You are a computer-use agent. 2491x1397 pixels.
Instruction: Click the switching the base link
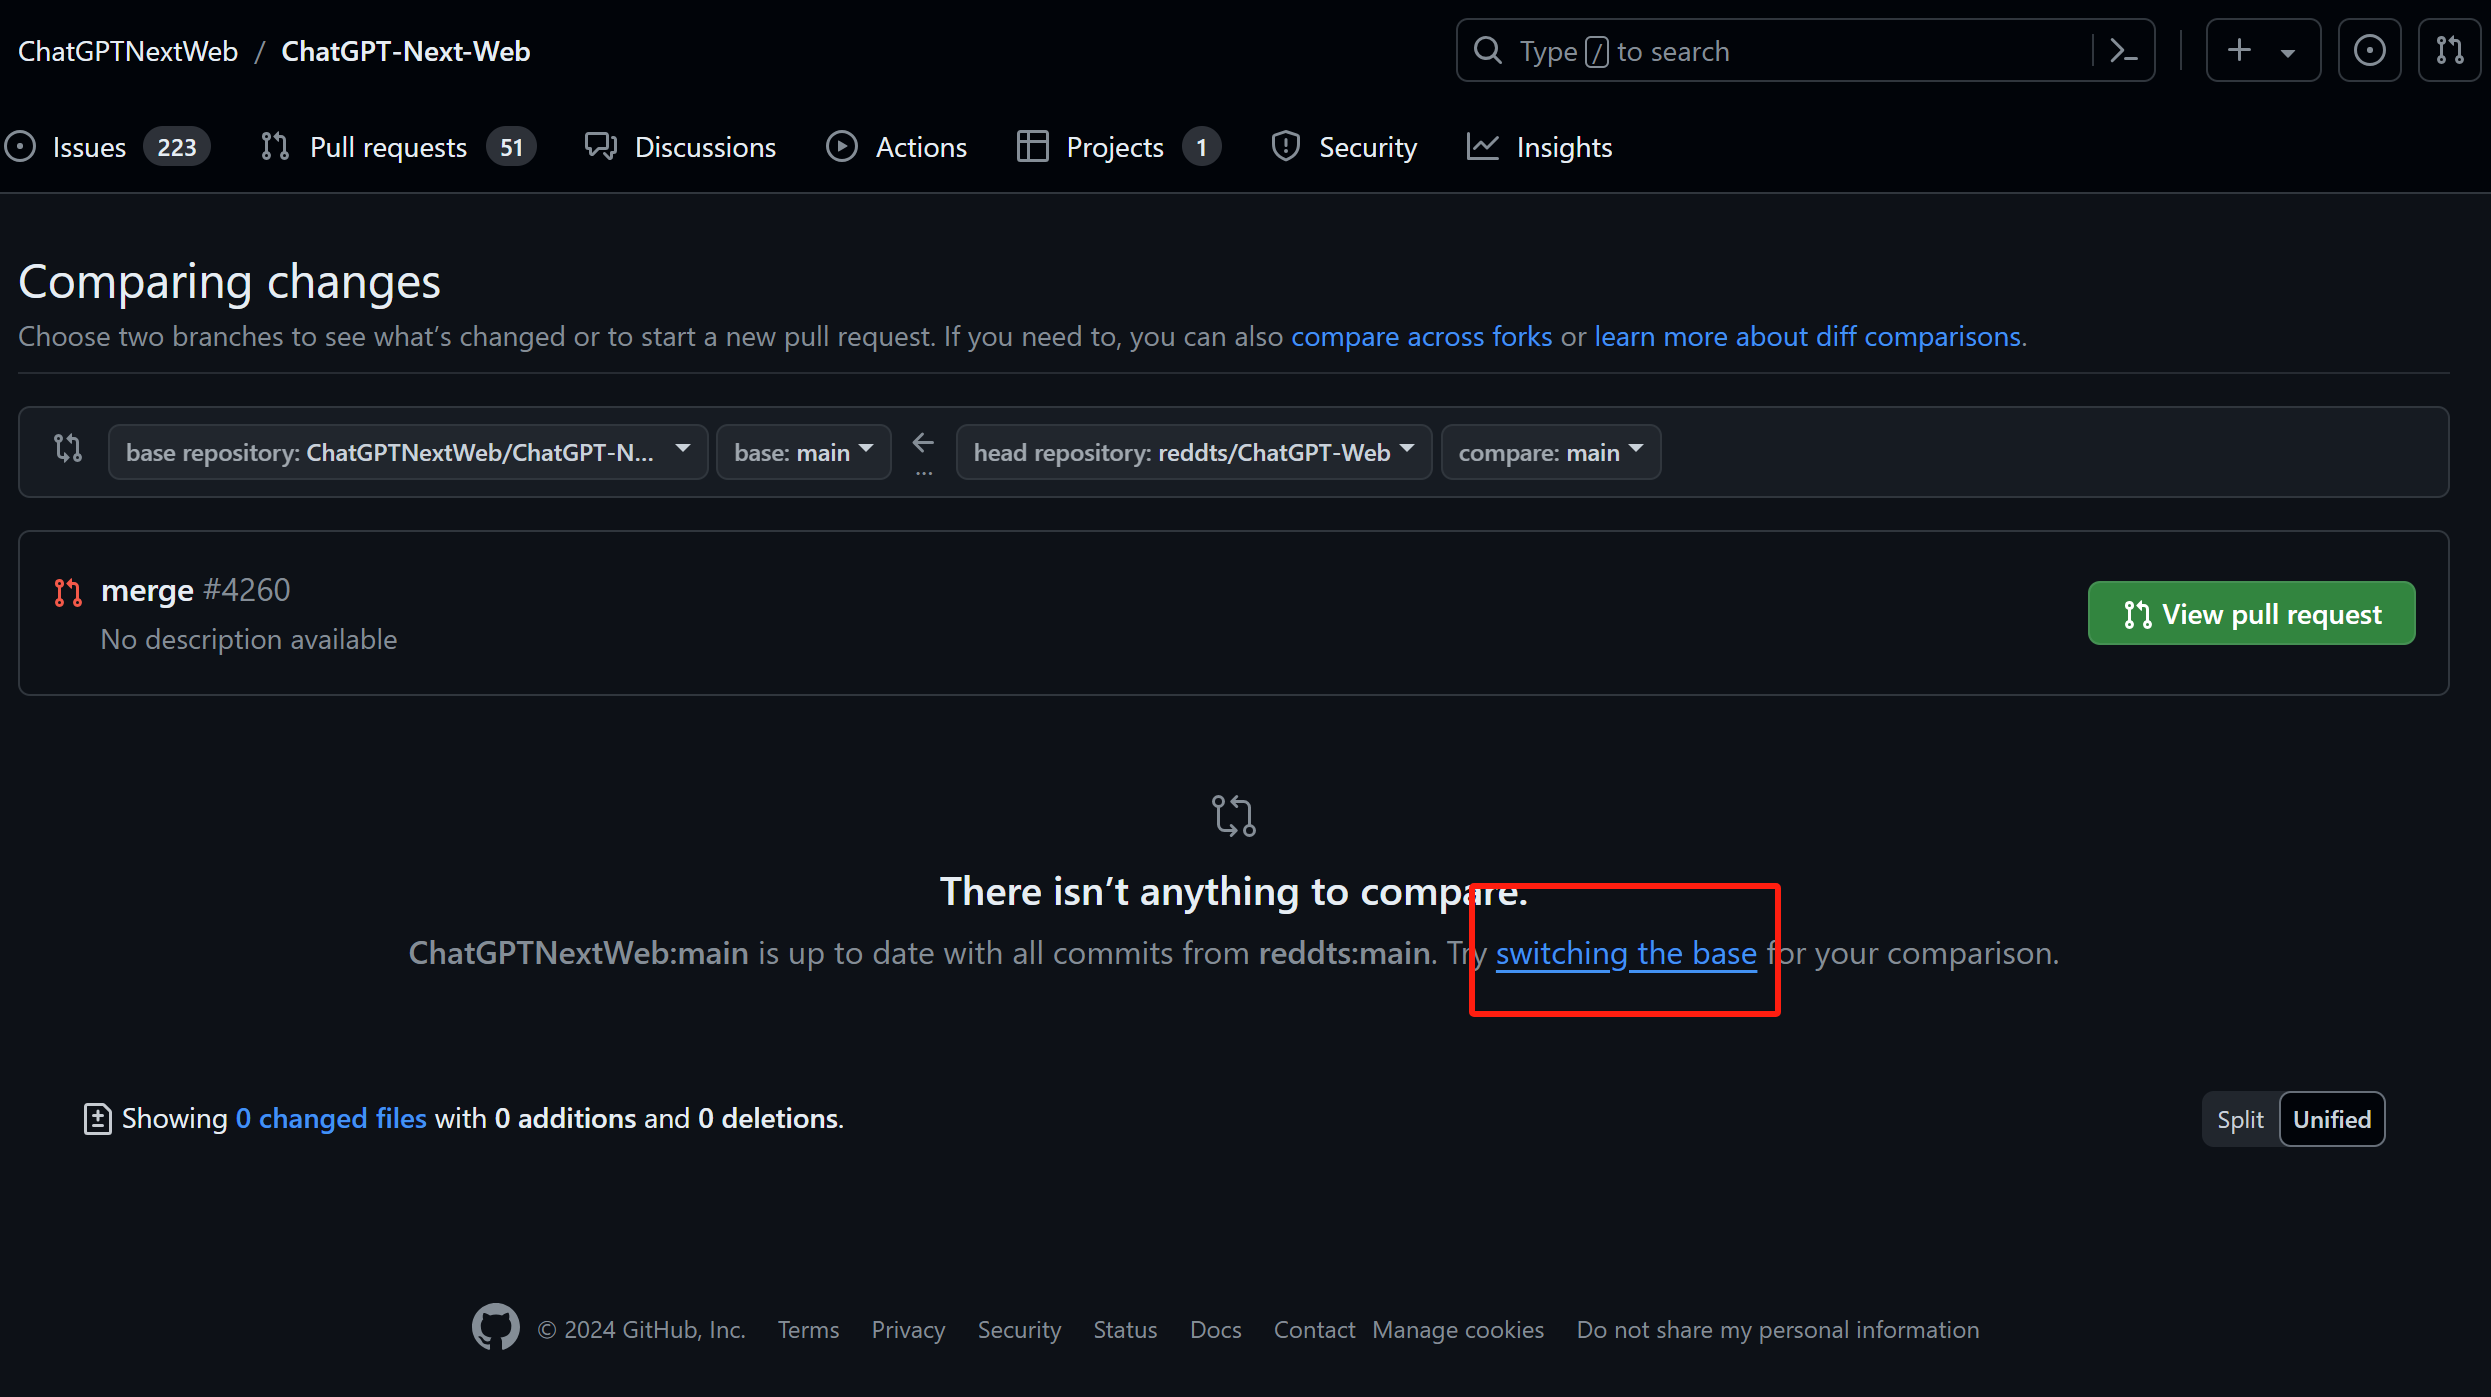[1626, 953]
